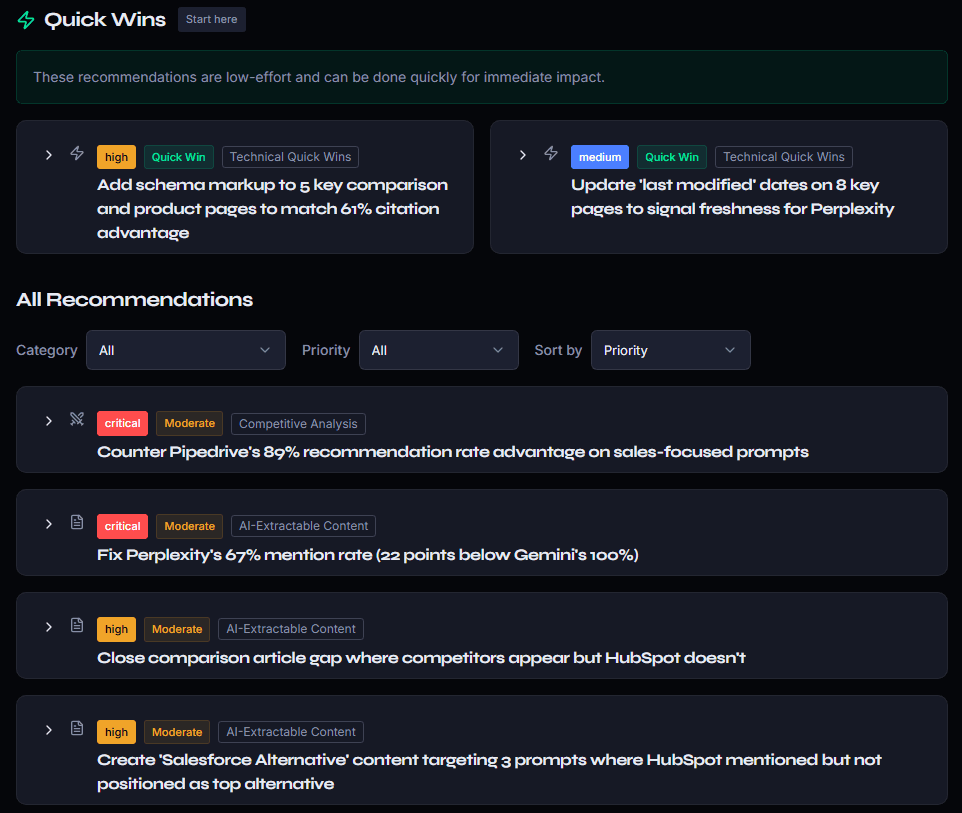Click critical tag on Fix Perplexity card
The height and width of the screenshot is (813, 962).
[123, 526]
